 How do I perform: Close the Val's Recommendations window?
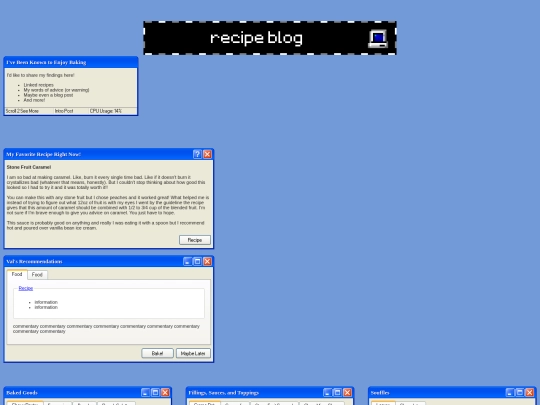coord(207,261)
